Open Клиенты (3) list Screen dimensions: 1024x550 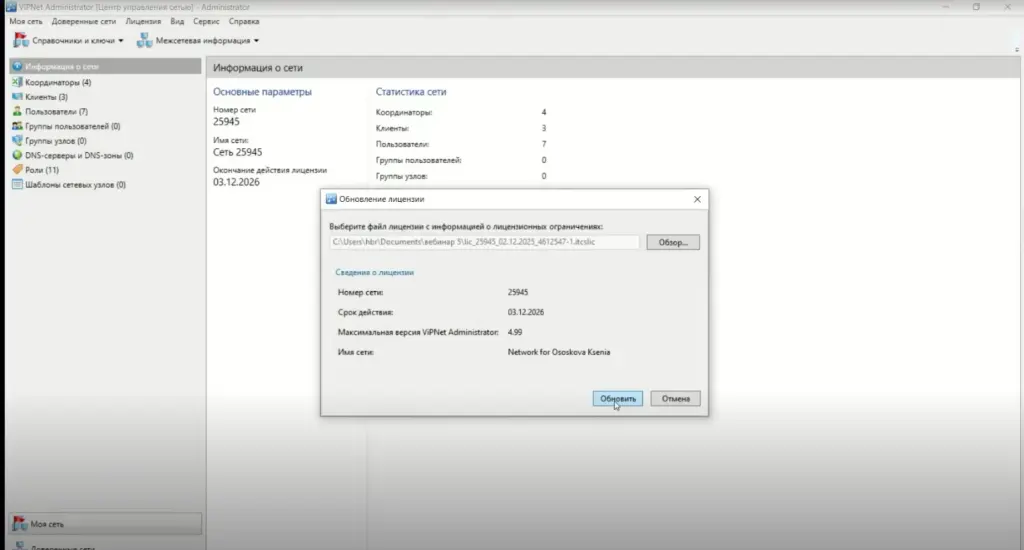[46, 97]
